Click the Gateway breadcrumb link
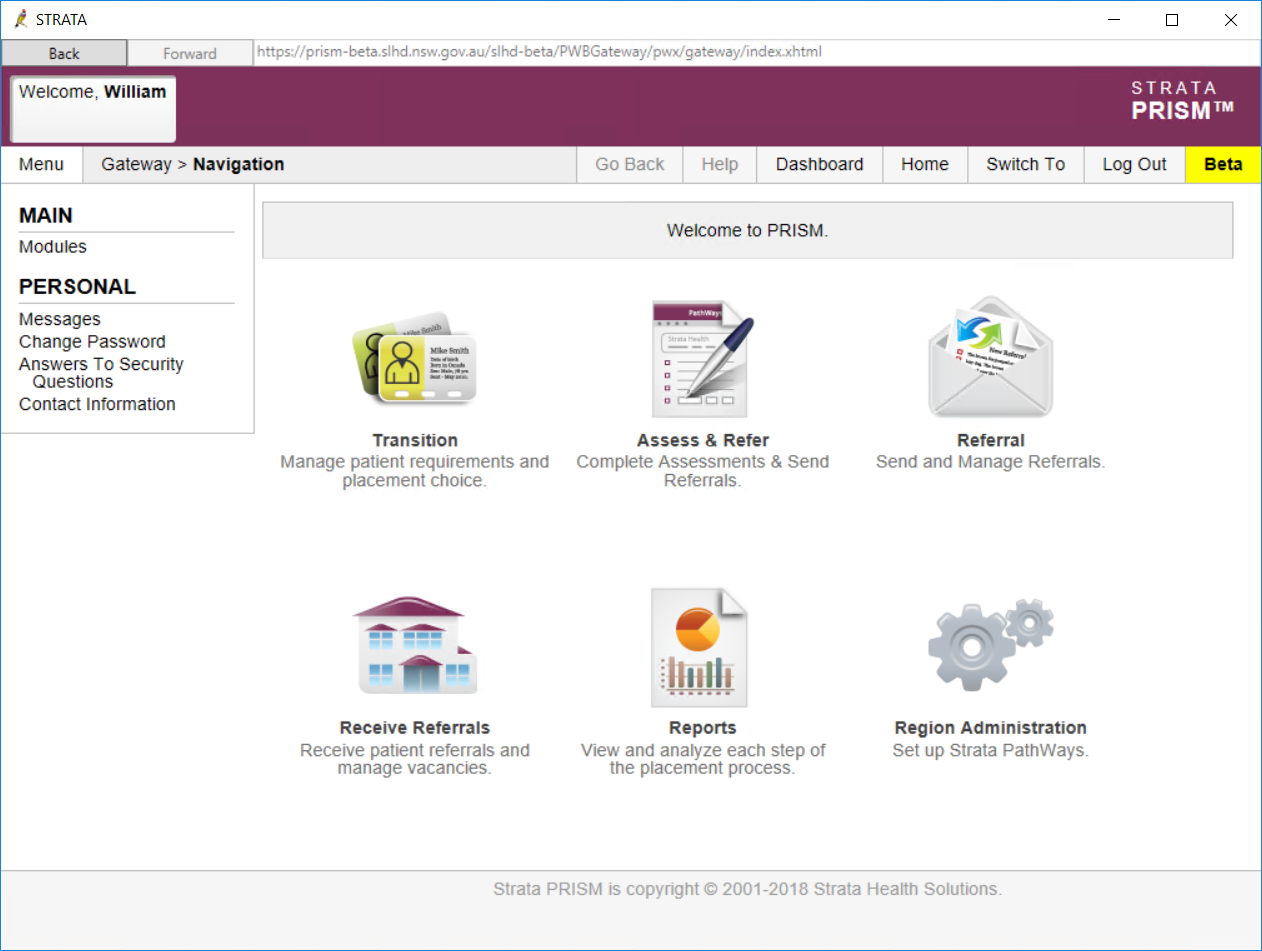Screen dimensions: 1262x951 tap(136, 165)
